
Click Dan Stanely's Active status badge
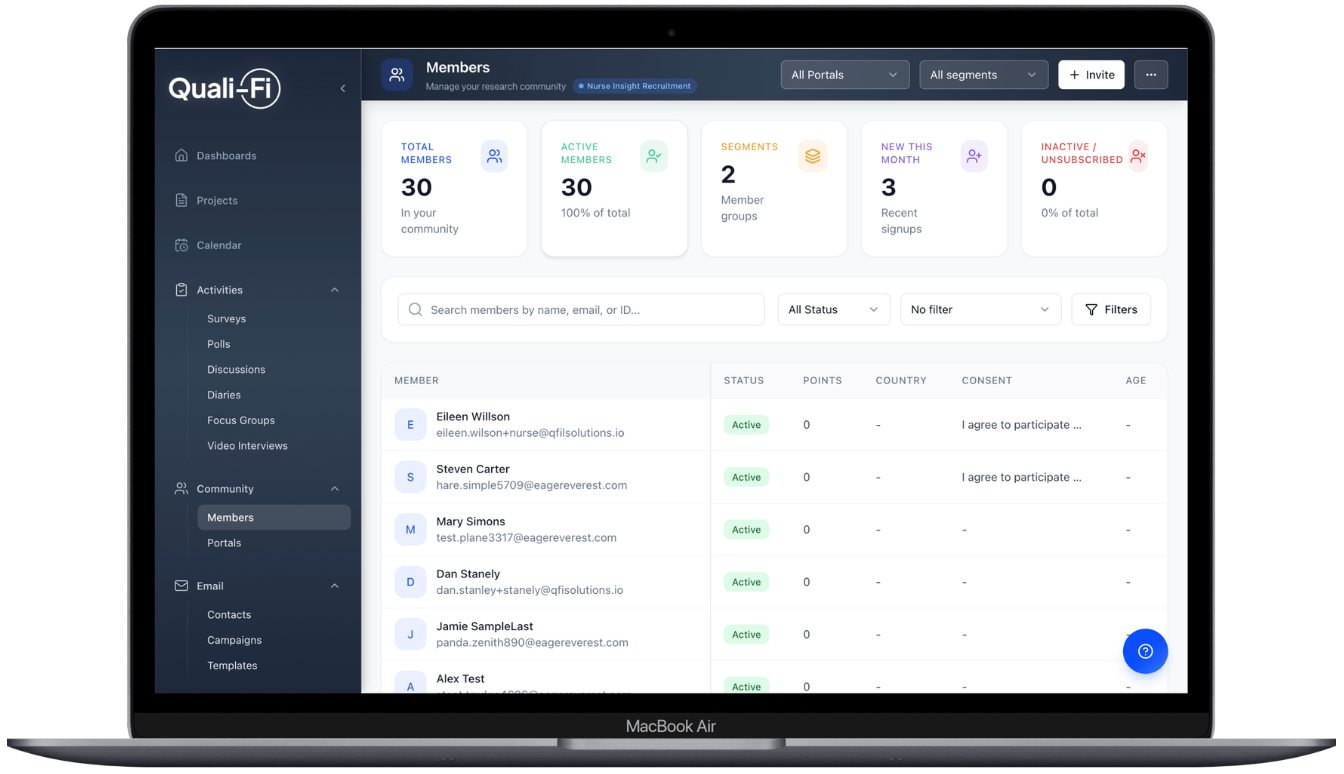pos(746,582)
